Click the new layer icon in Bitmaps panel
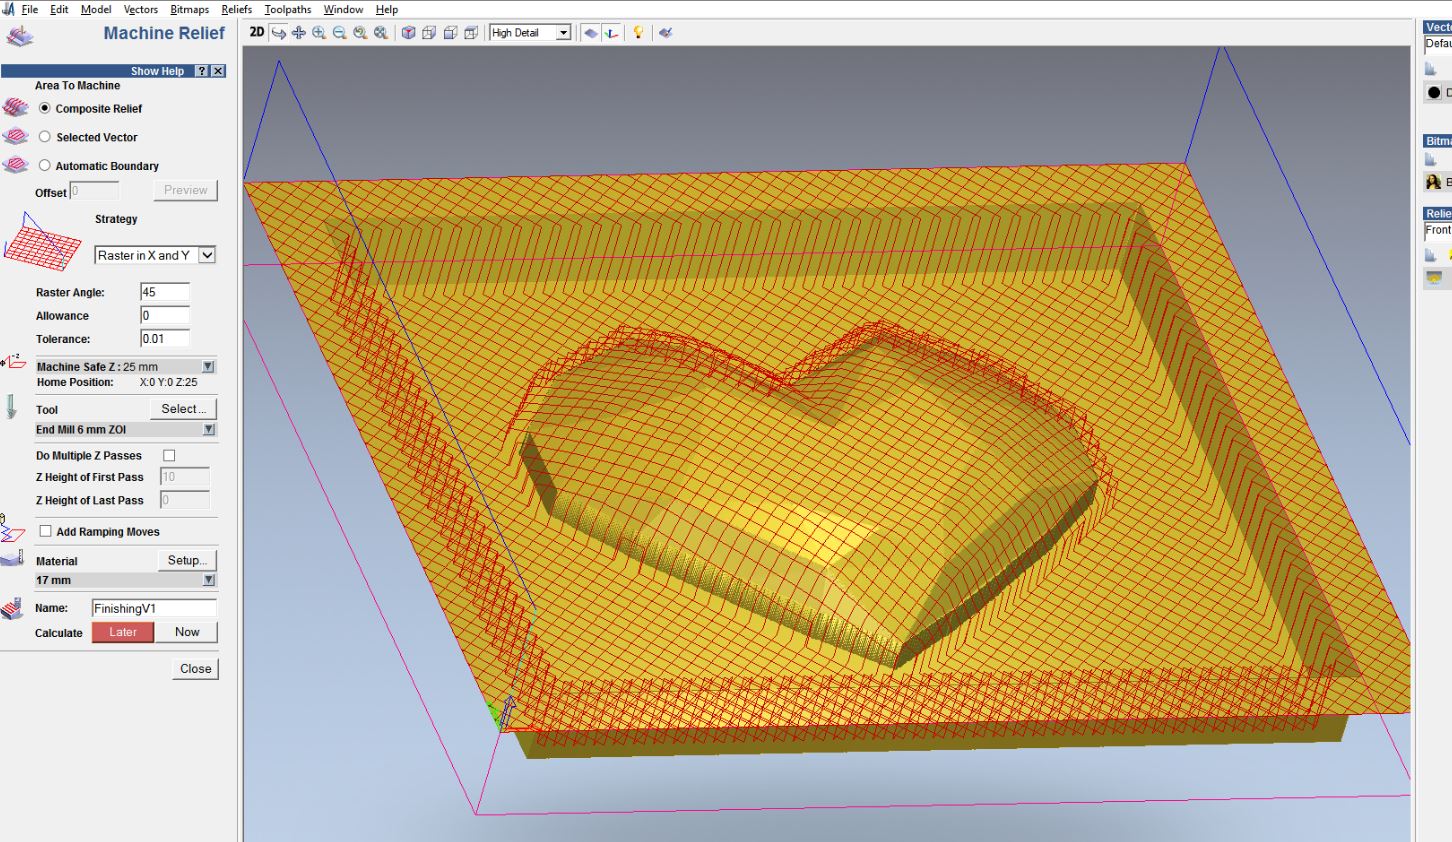The width and height of the screenshot is (1452, 842). pos(1431,160)
